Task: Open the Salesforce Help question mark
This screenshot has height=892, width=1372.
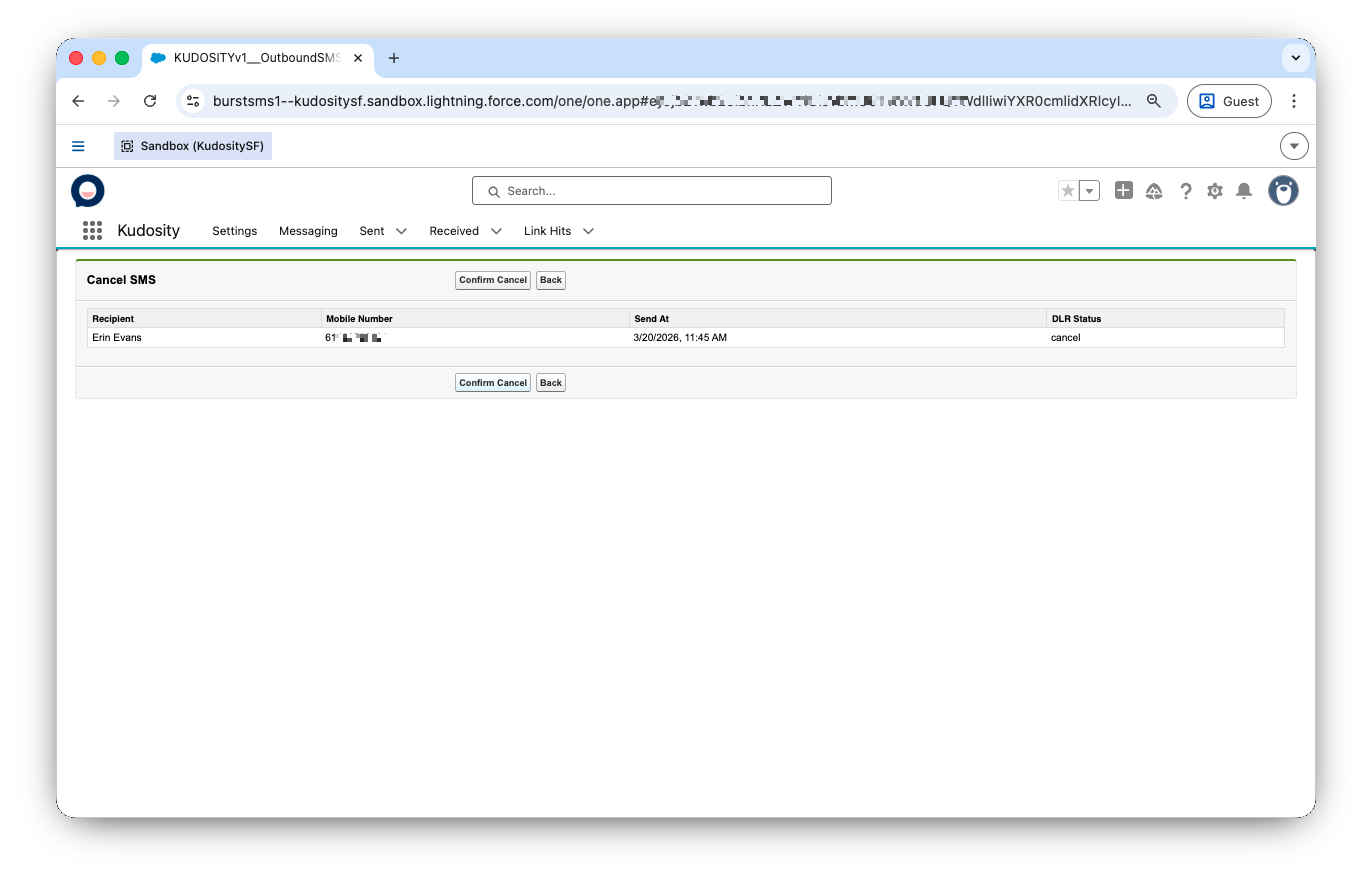Action: pos(1185,191)
